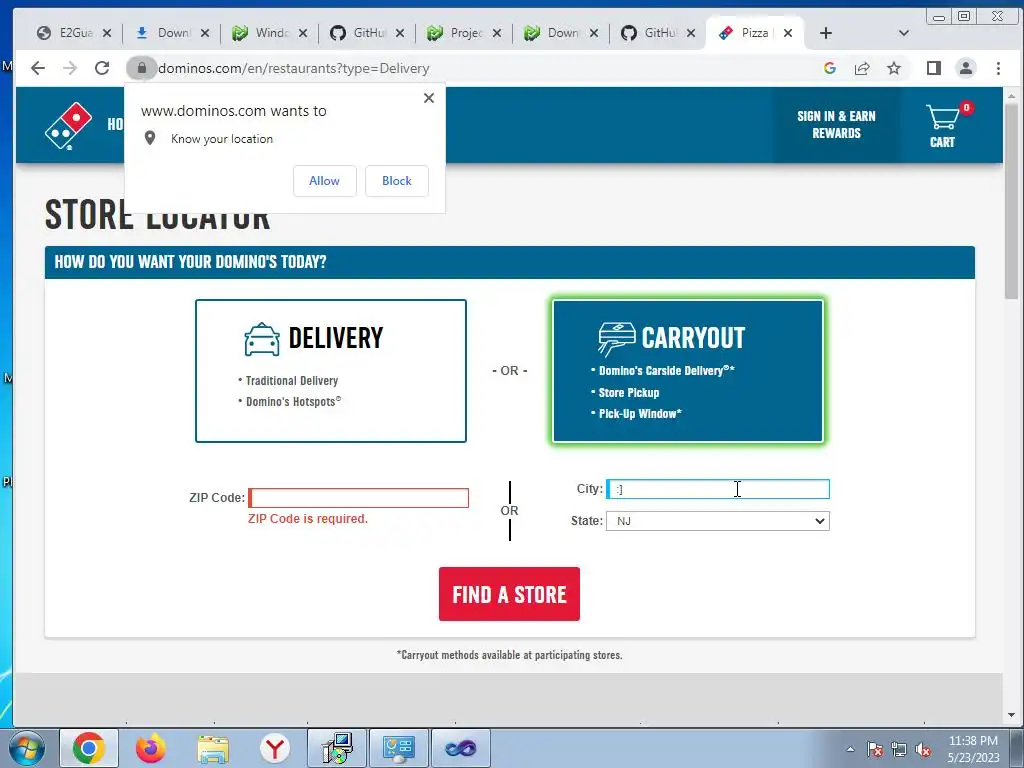
Task: Close the Pizza browser tab
Action: pos(788,33)
